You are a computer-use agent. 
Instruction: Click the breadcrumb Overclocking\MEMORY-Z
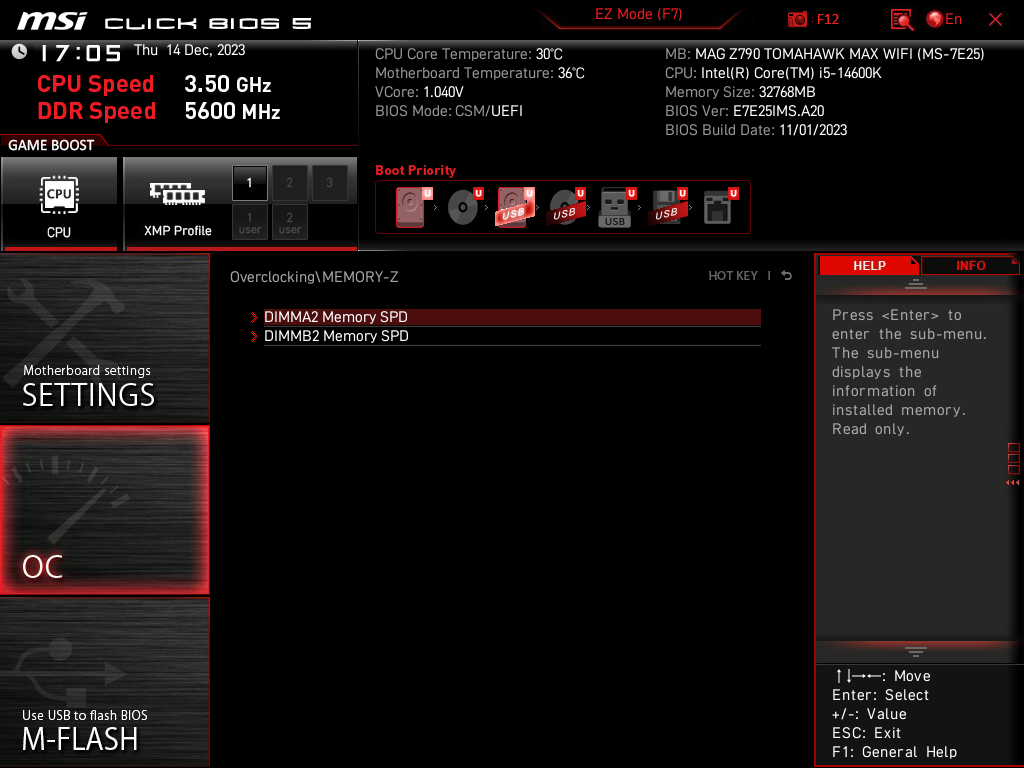(314, 277)
